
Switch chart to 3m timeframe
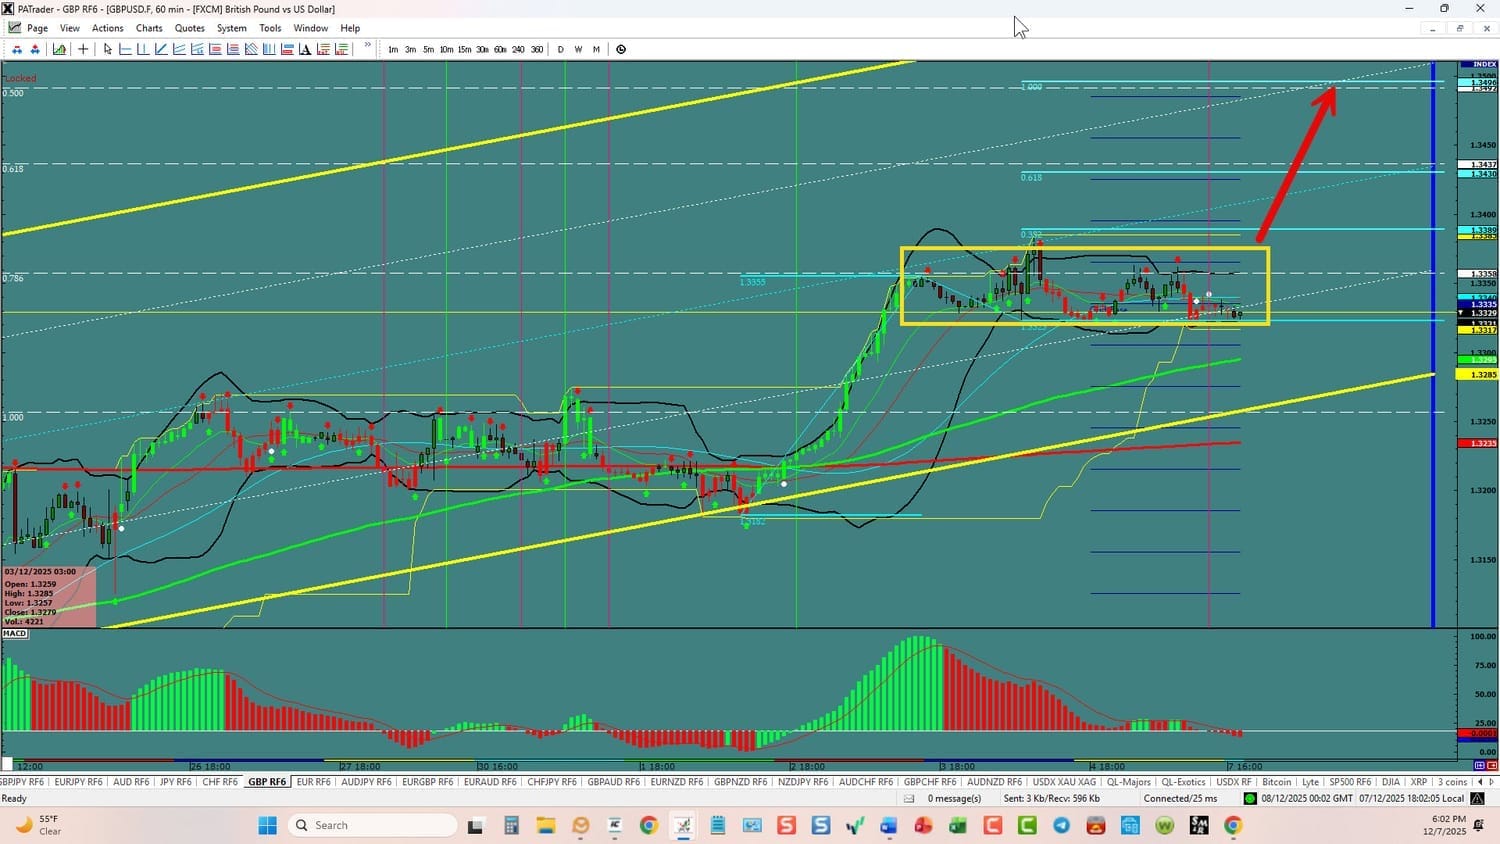tap(411, 49)
